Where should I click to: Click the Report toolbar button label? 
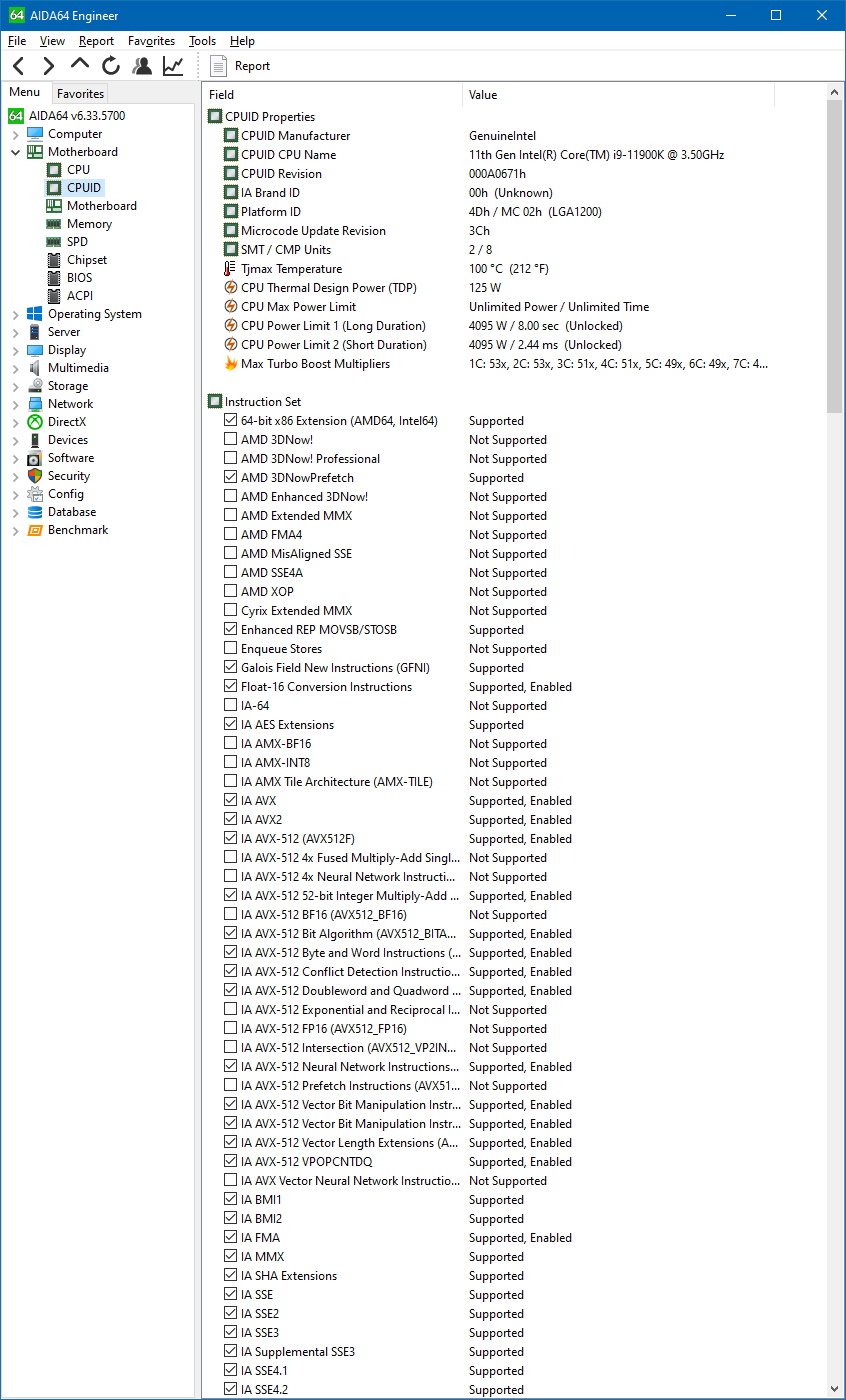click(252, 66)
